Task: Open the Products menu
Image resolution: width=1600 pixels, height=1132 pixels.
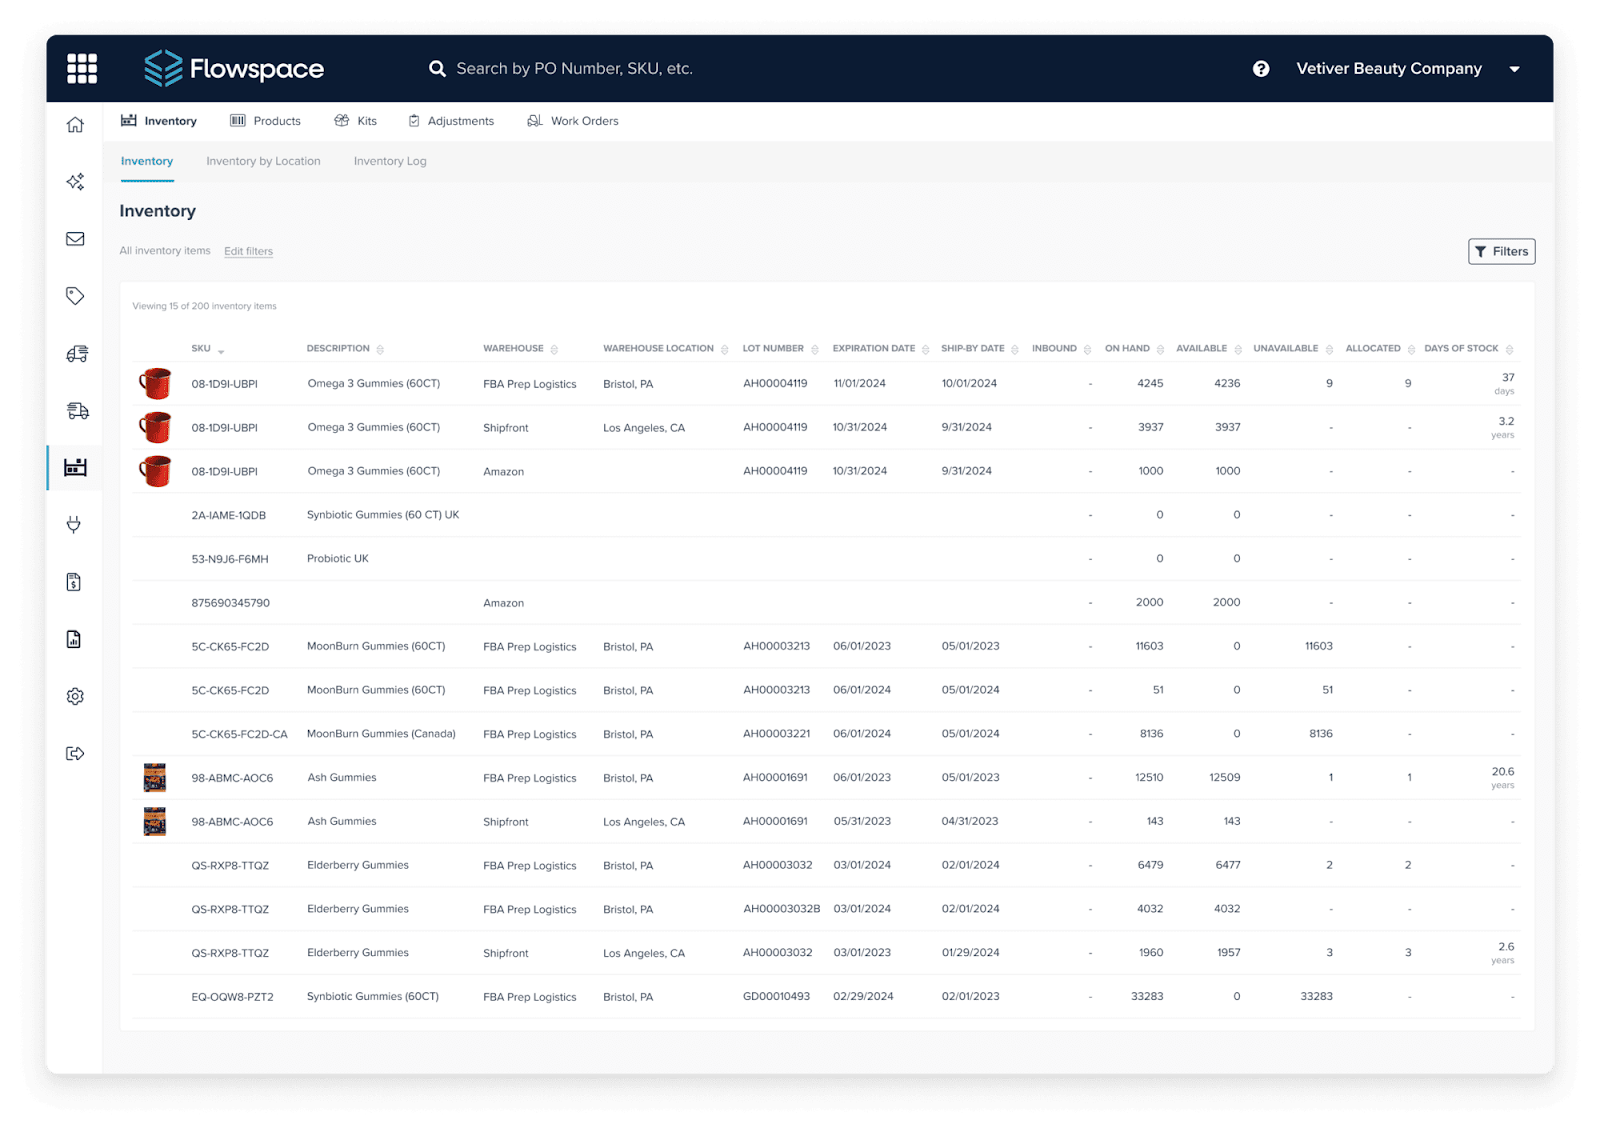Action: (x=265, y=121)
